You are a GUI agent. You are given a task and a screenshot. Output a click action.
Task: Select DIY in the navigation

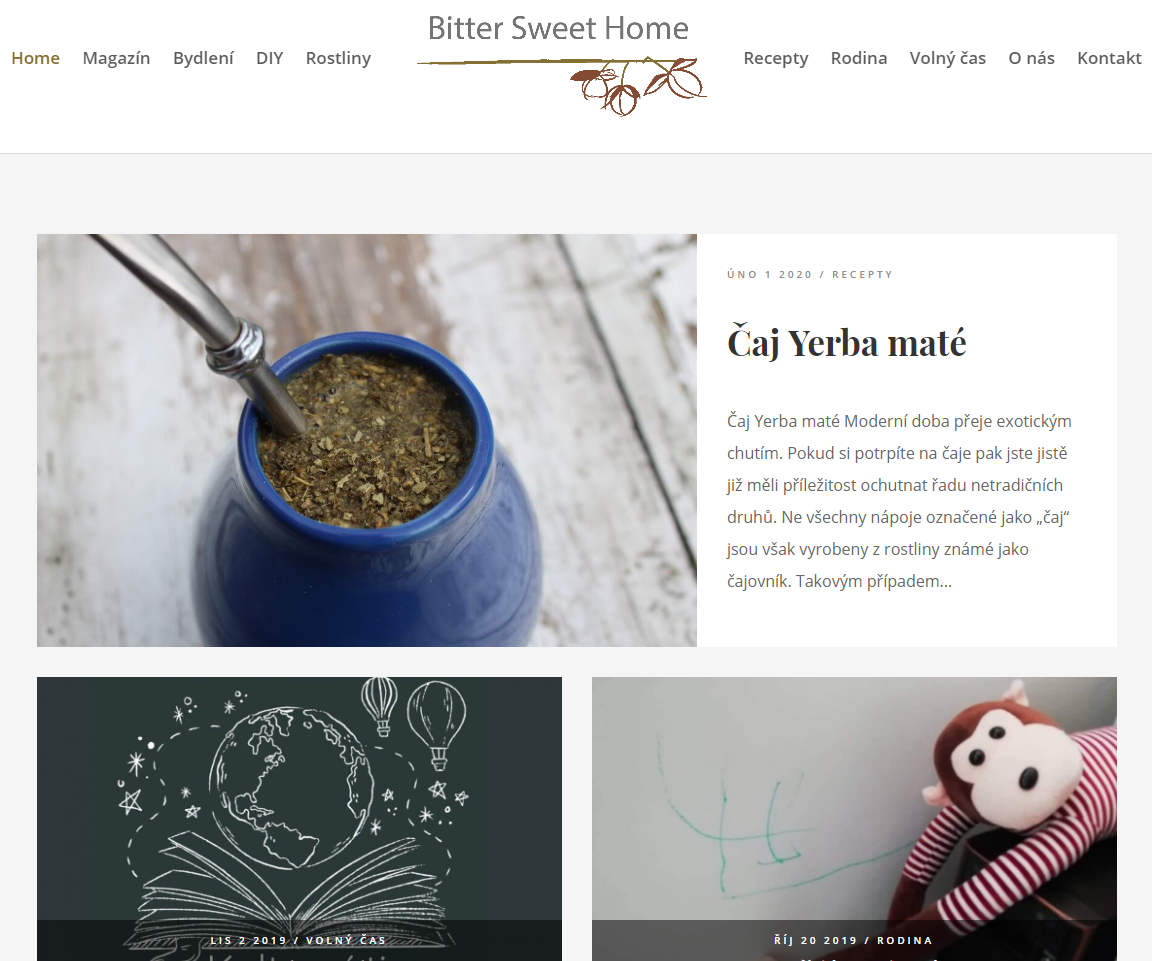click(x=270, y=58)
